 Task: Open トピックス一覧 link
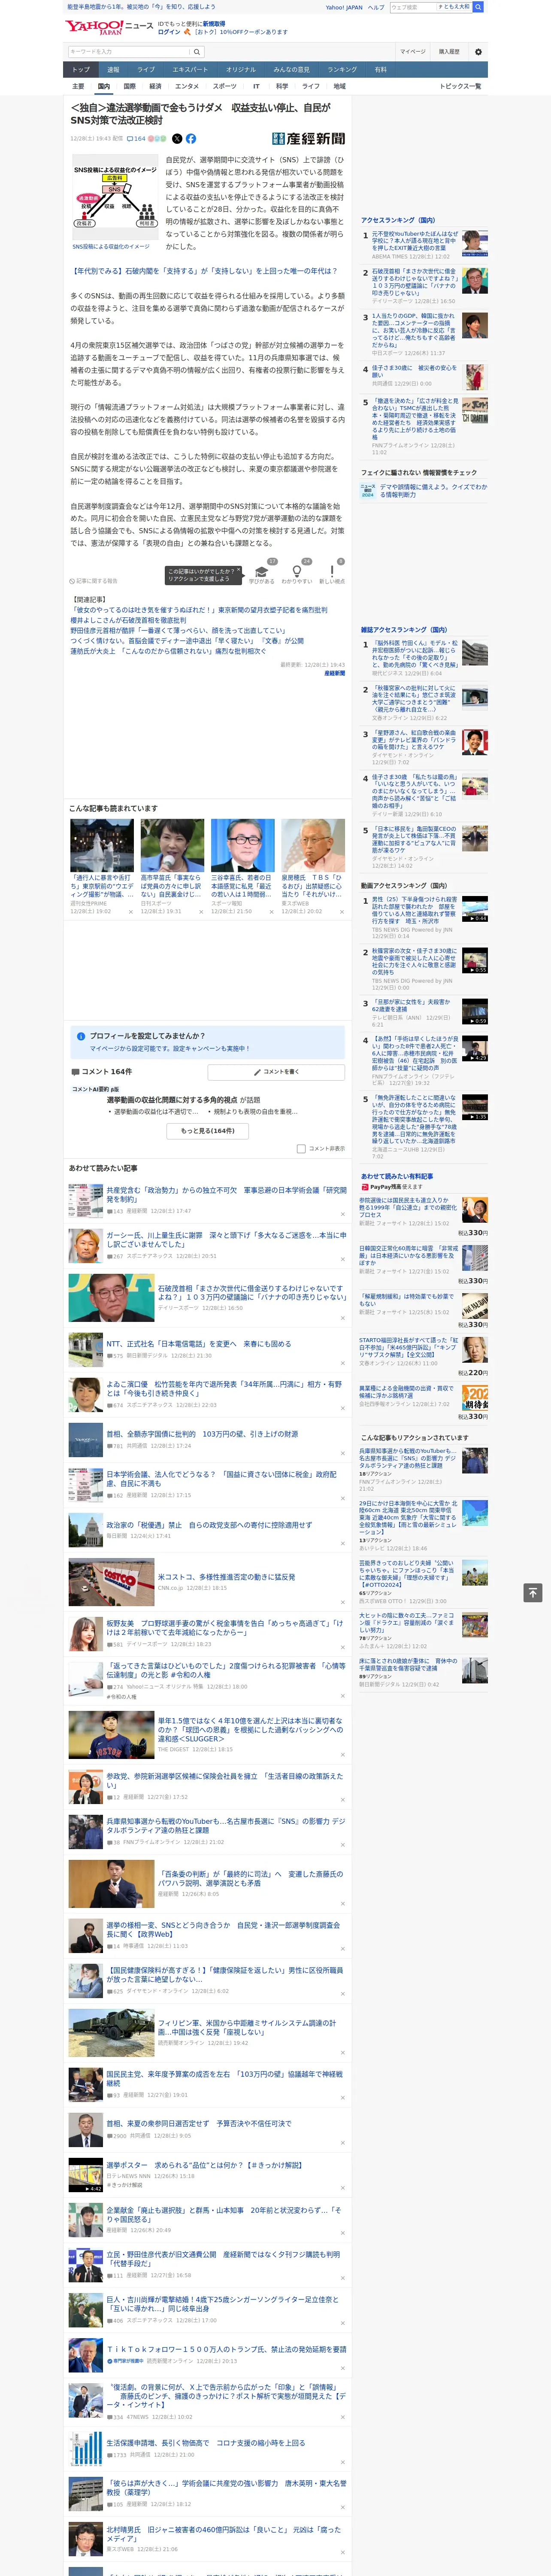point(460,86)
